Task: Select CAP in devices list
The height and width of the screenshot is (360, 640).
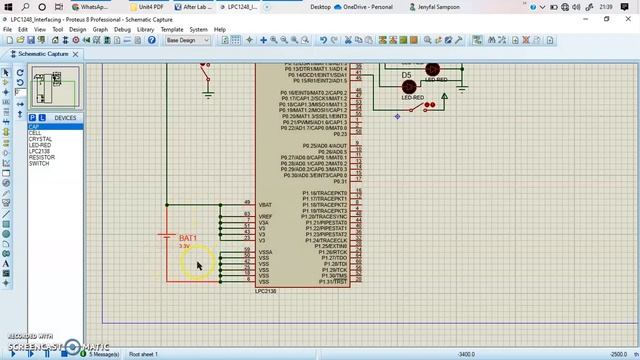Action: coord(56,127)
